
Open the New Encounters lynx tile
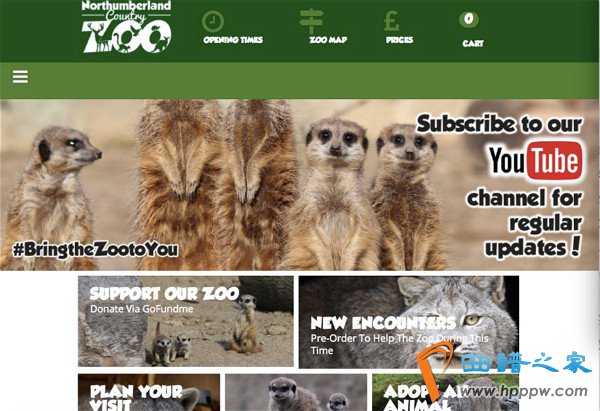[409, 322]
